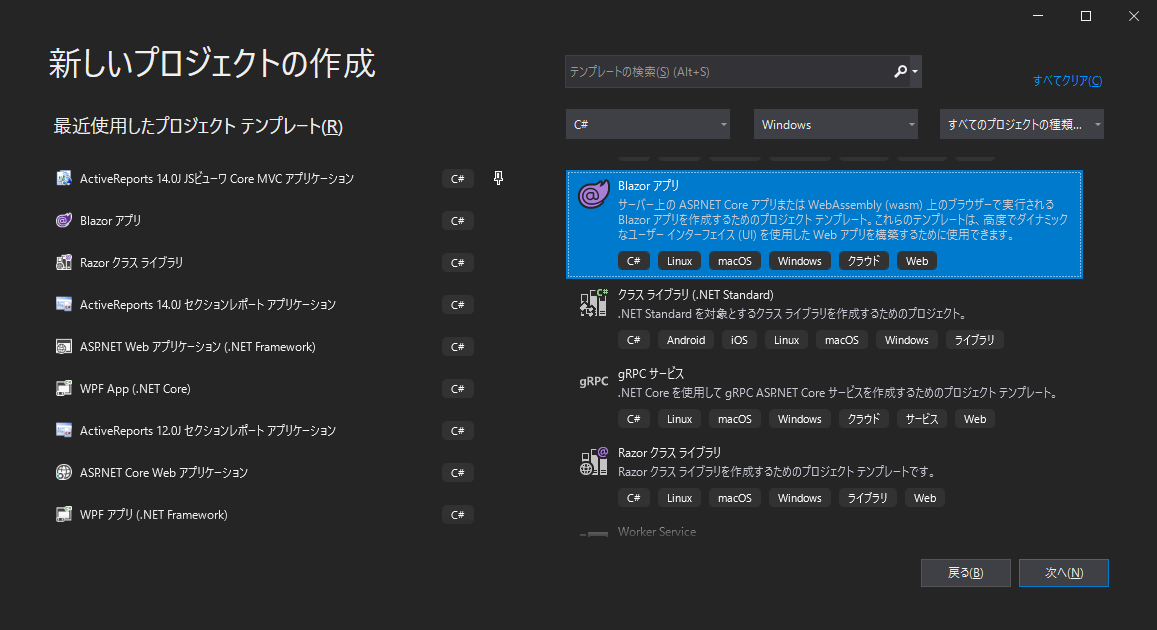Image resolution: width=1157 pixels, height=630 pixels.
Task: Click the Razor class library icon in recent list
Action: 64,262
